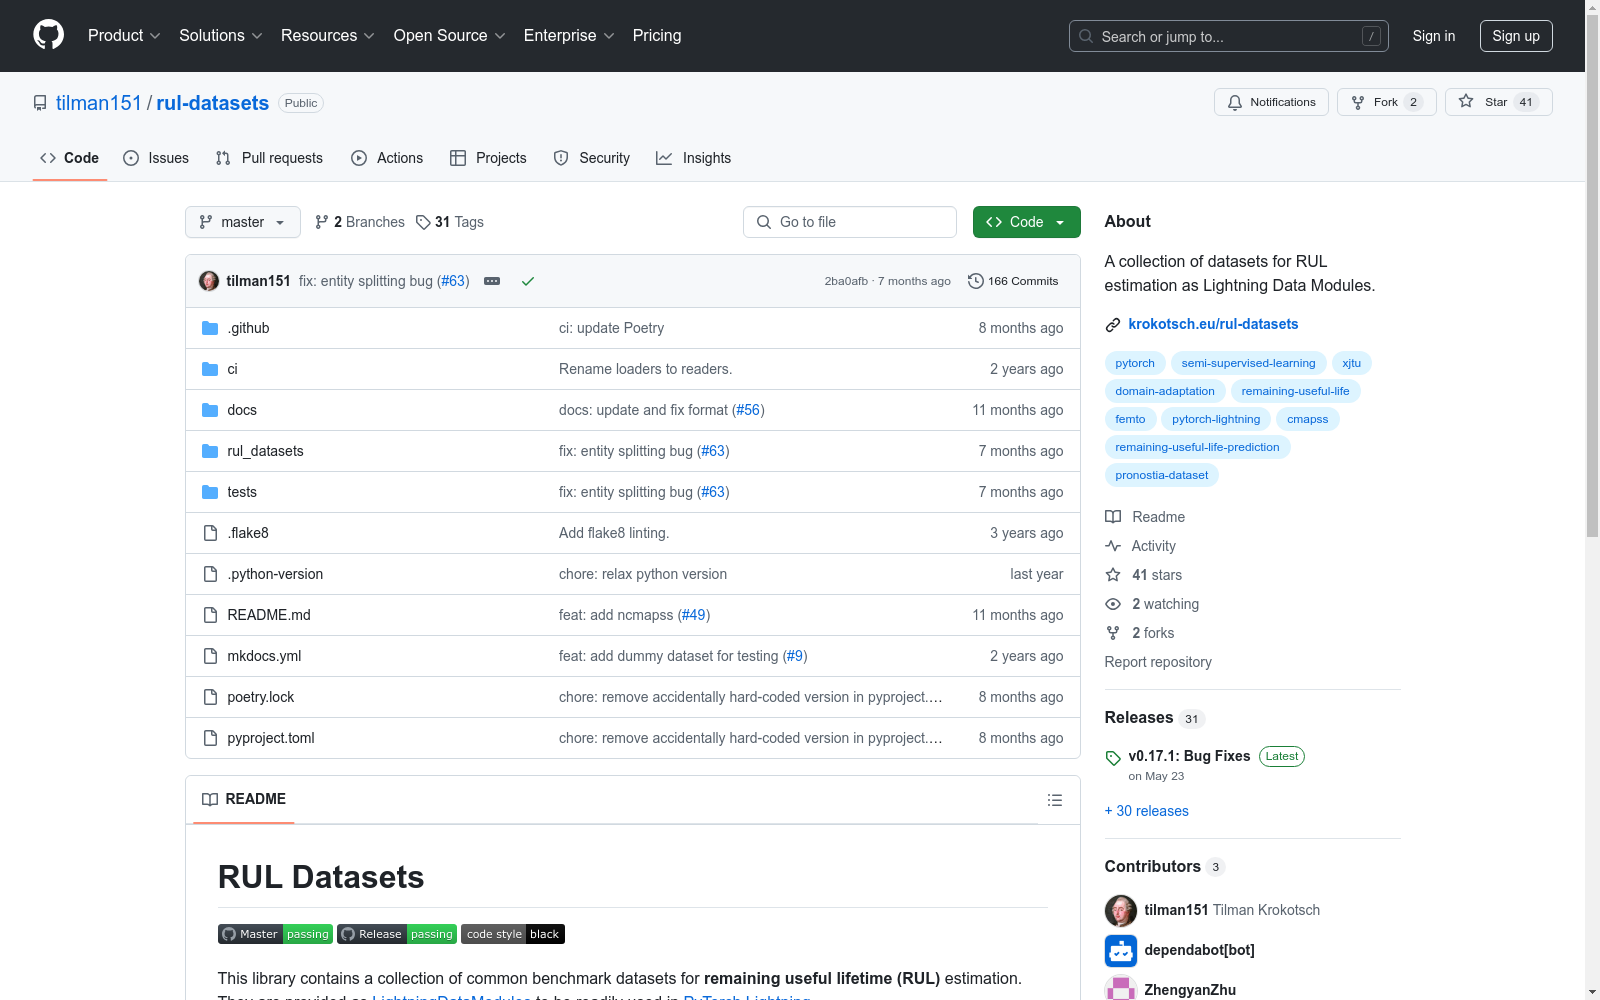Click the activity pulse icon
The width and height of the screenshot is (1600, 1000).
coord(1113,546)
